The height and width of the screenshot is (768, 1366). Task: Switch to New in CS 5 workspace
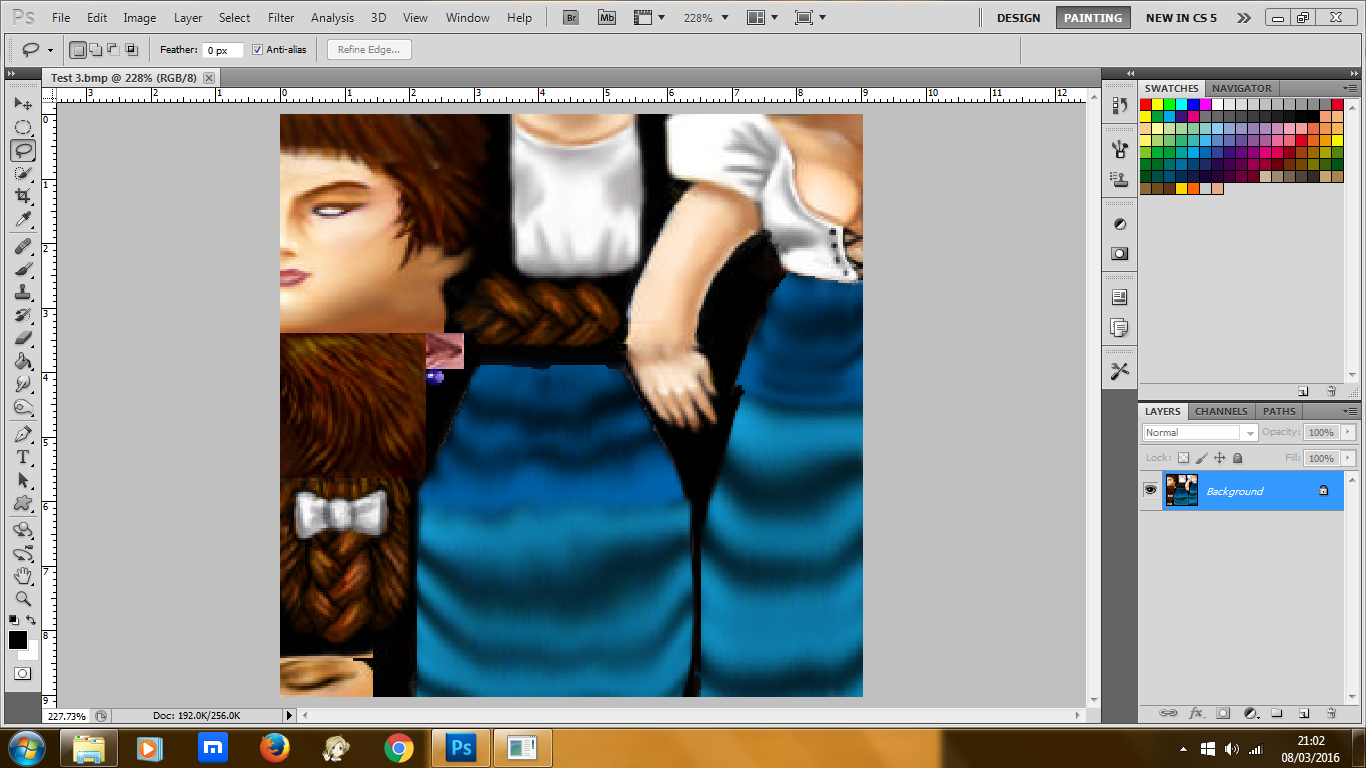(x=1181, y=18)
